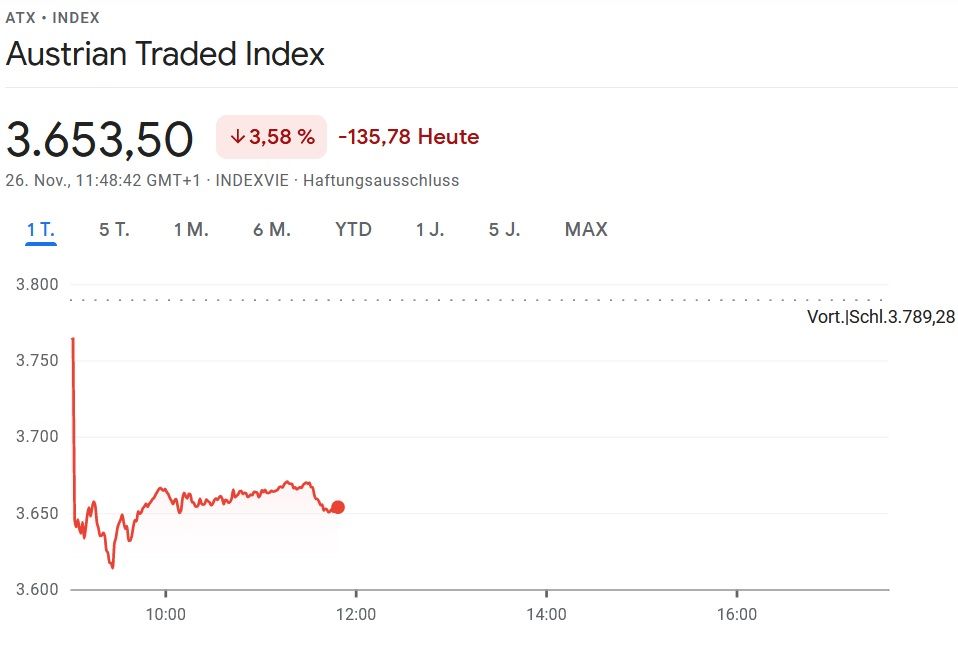Click the 14:00 mark on the time axis
Image resolution: width=958 pixels, height=649 pixels.
pos(546,615)
